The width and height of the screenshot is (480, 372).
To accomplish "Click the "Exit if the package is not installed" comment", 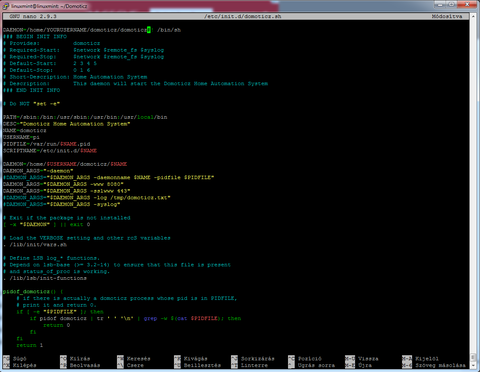I will tap(67, 218).
